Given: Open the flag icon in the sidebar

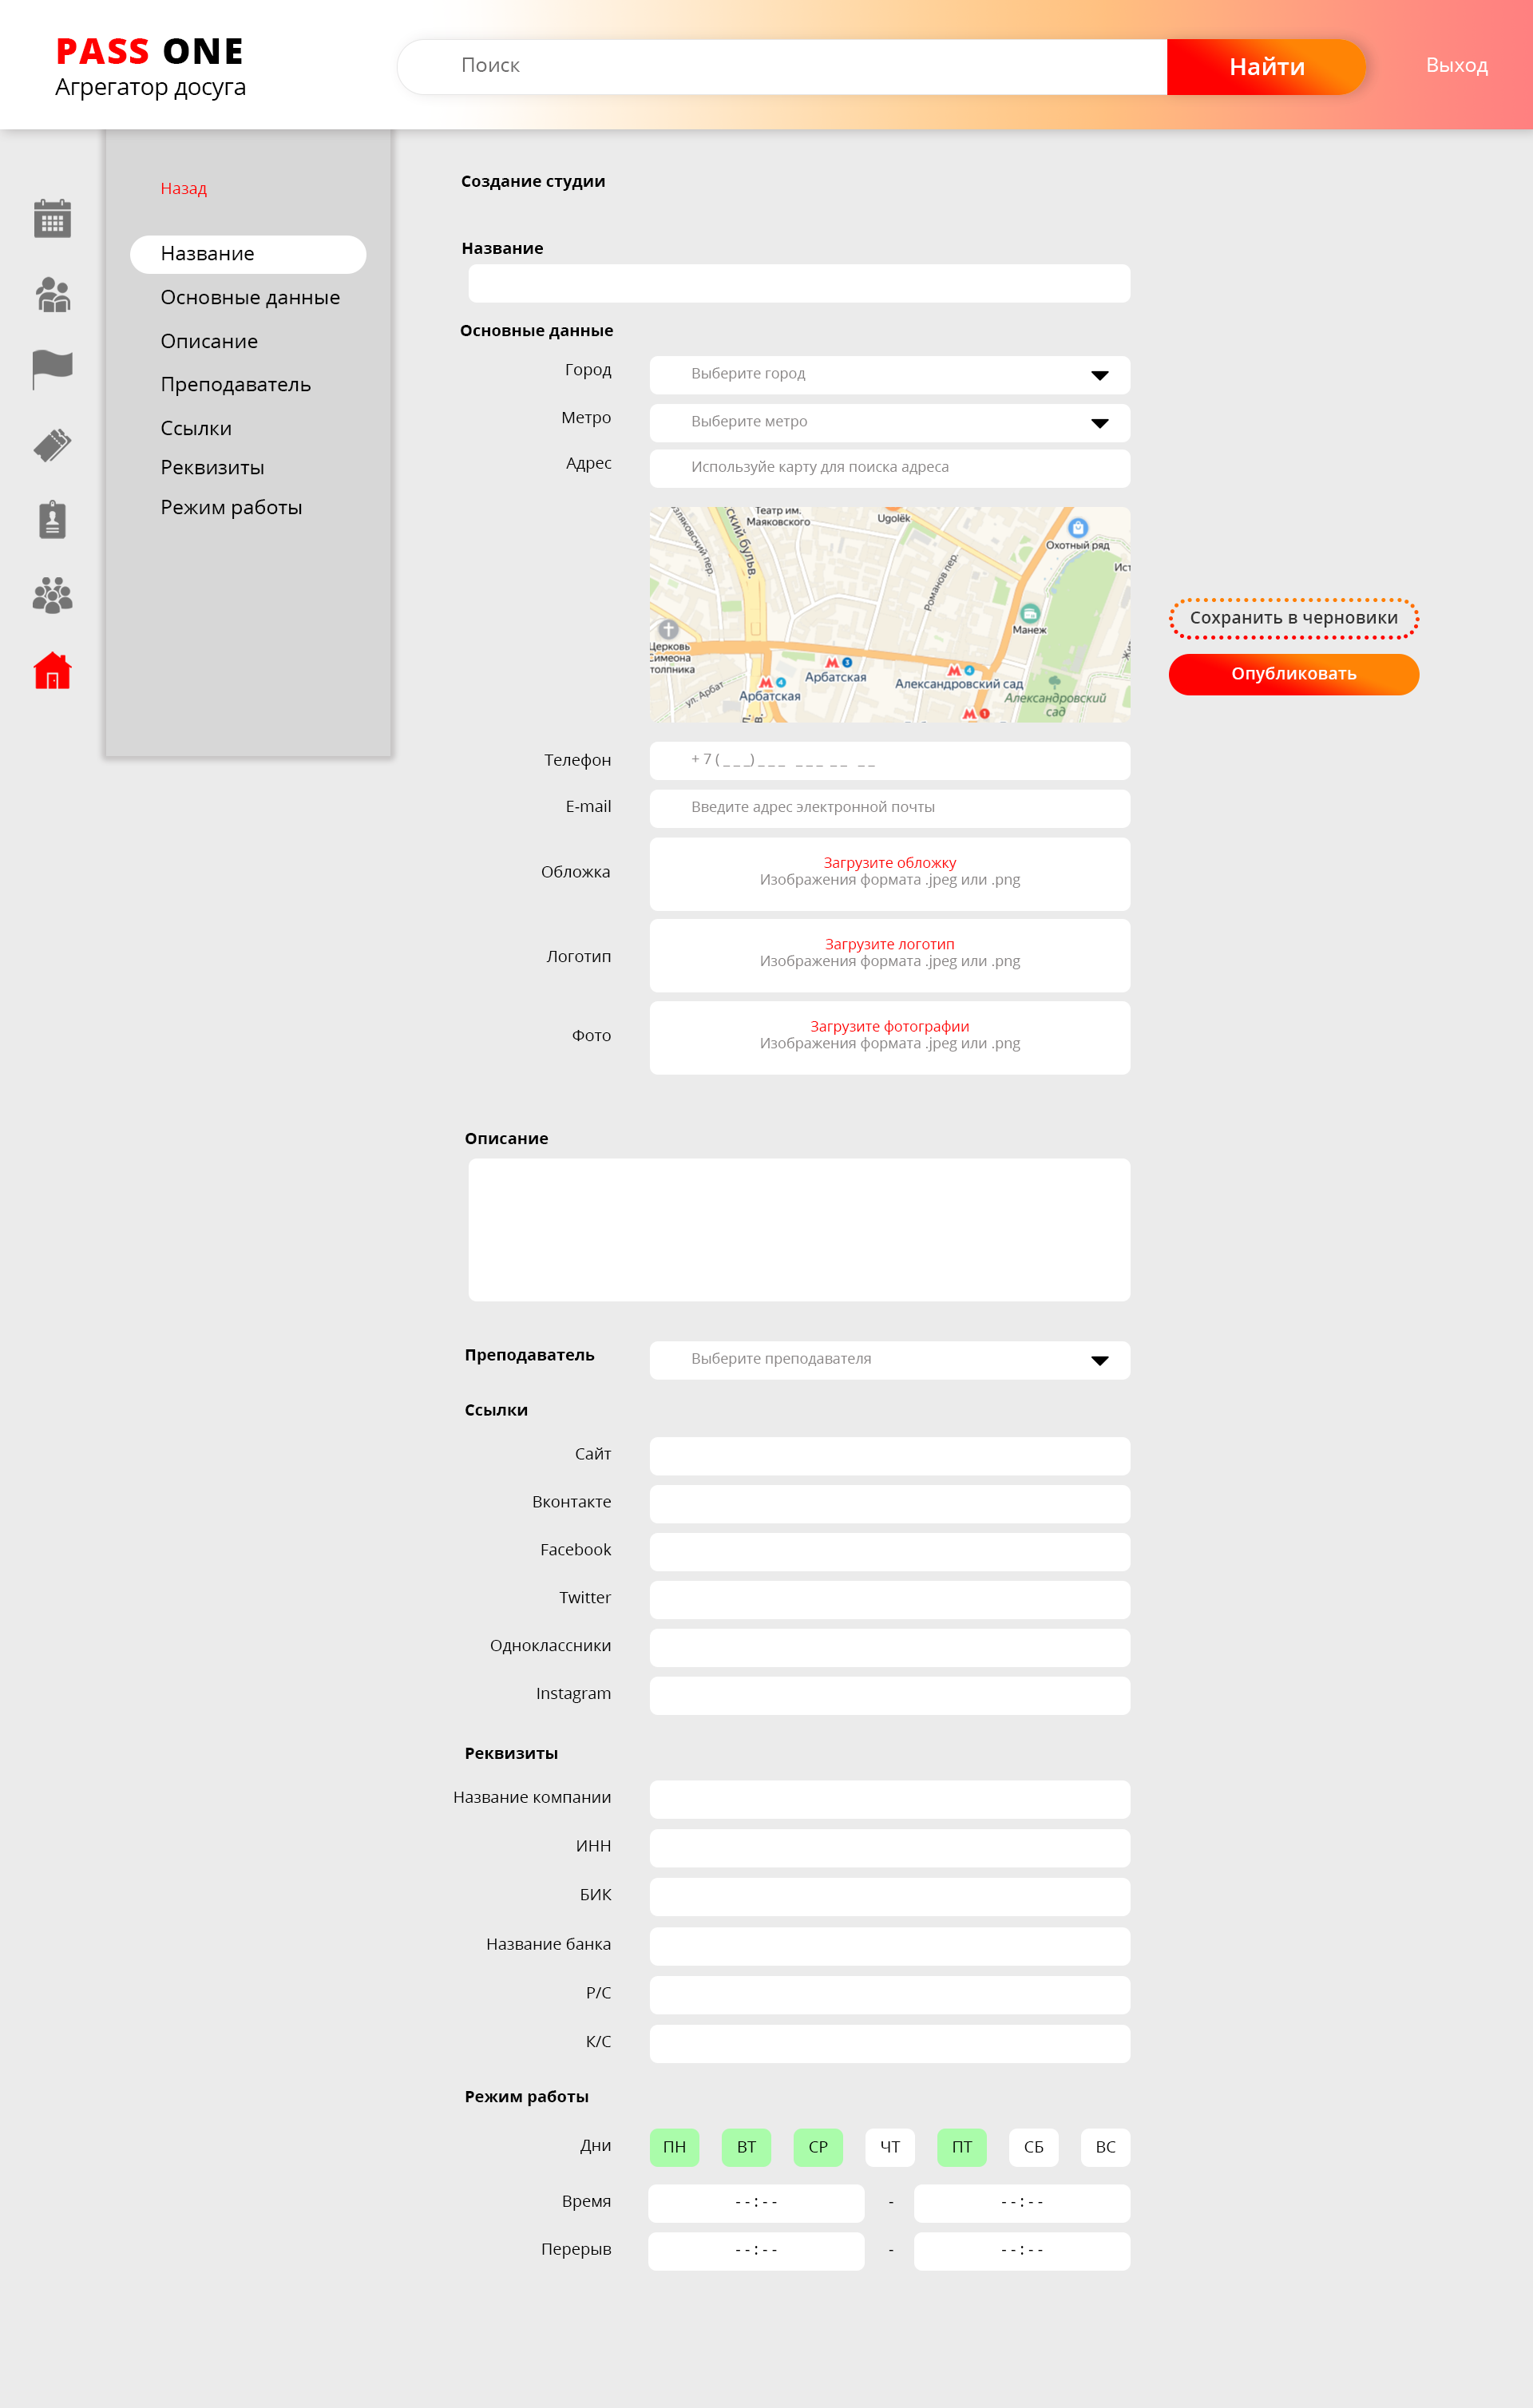Looking at the screenshot, I should tap(52, 369).
